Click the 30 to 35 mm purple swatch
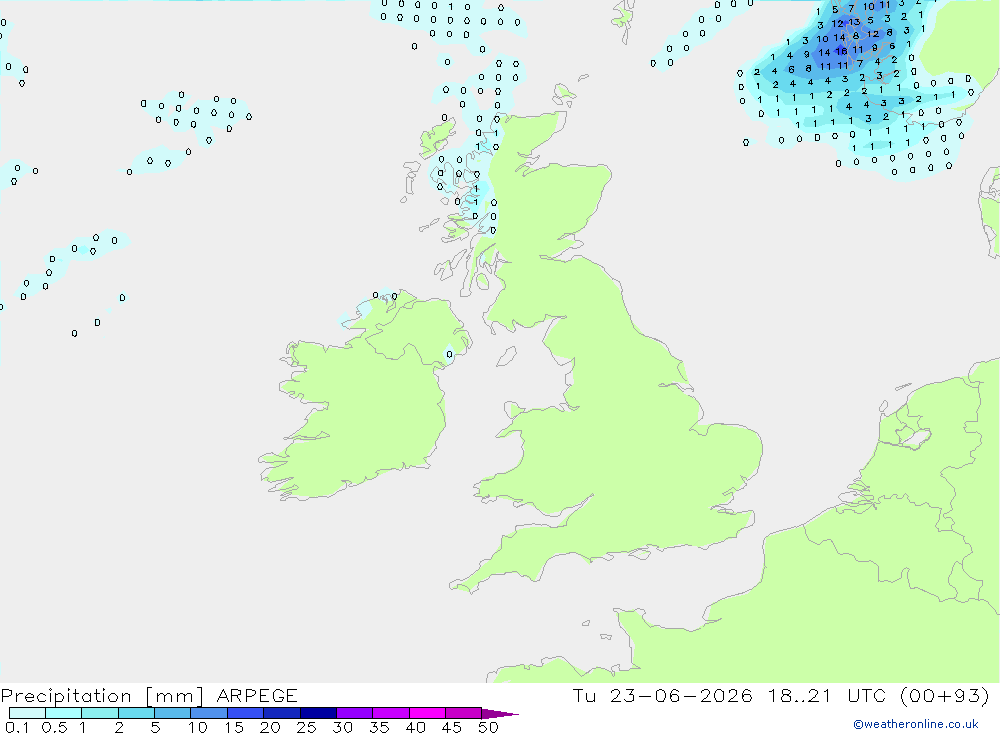Viewport: 1000px width, 733px height. [354, 713]
